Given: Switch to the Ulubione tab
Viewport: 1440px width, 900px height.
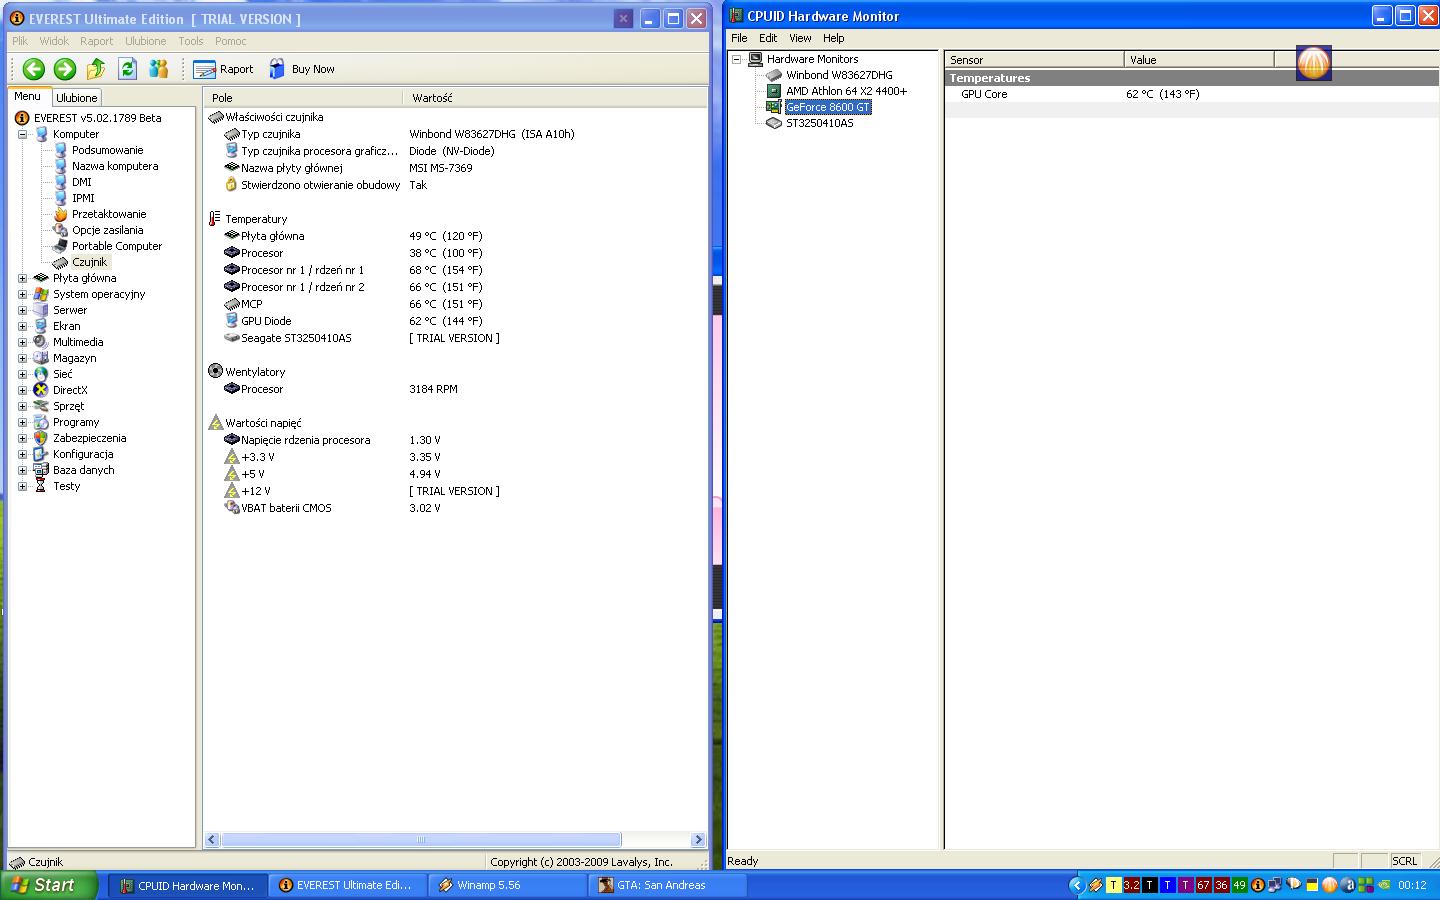Looking at the screenshot, I should 77,98.
